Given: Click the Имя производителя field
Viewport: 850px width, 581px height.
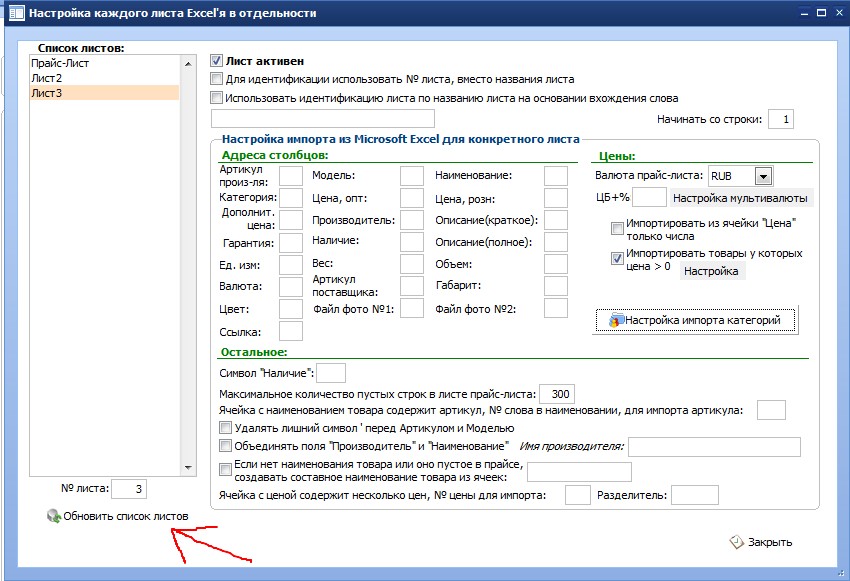Looking at the screenshot, I should tap(714, 447).
